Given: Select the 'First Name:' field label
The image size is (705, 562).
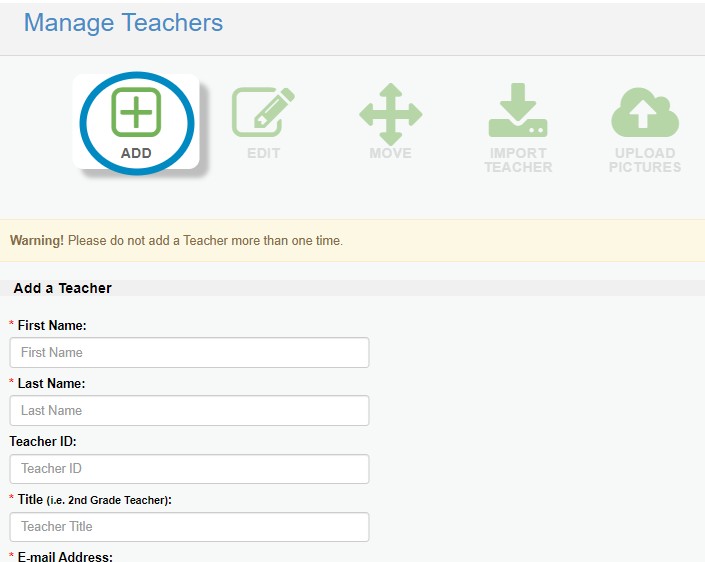Looking at the screenshot, I should tap(52, 325).
